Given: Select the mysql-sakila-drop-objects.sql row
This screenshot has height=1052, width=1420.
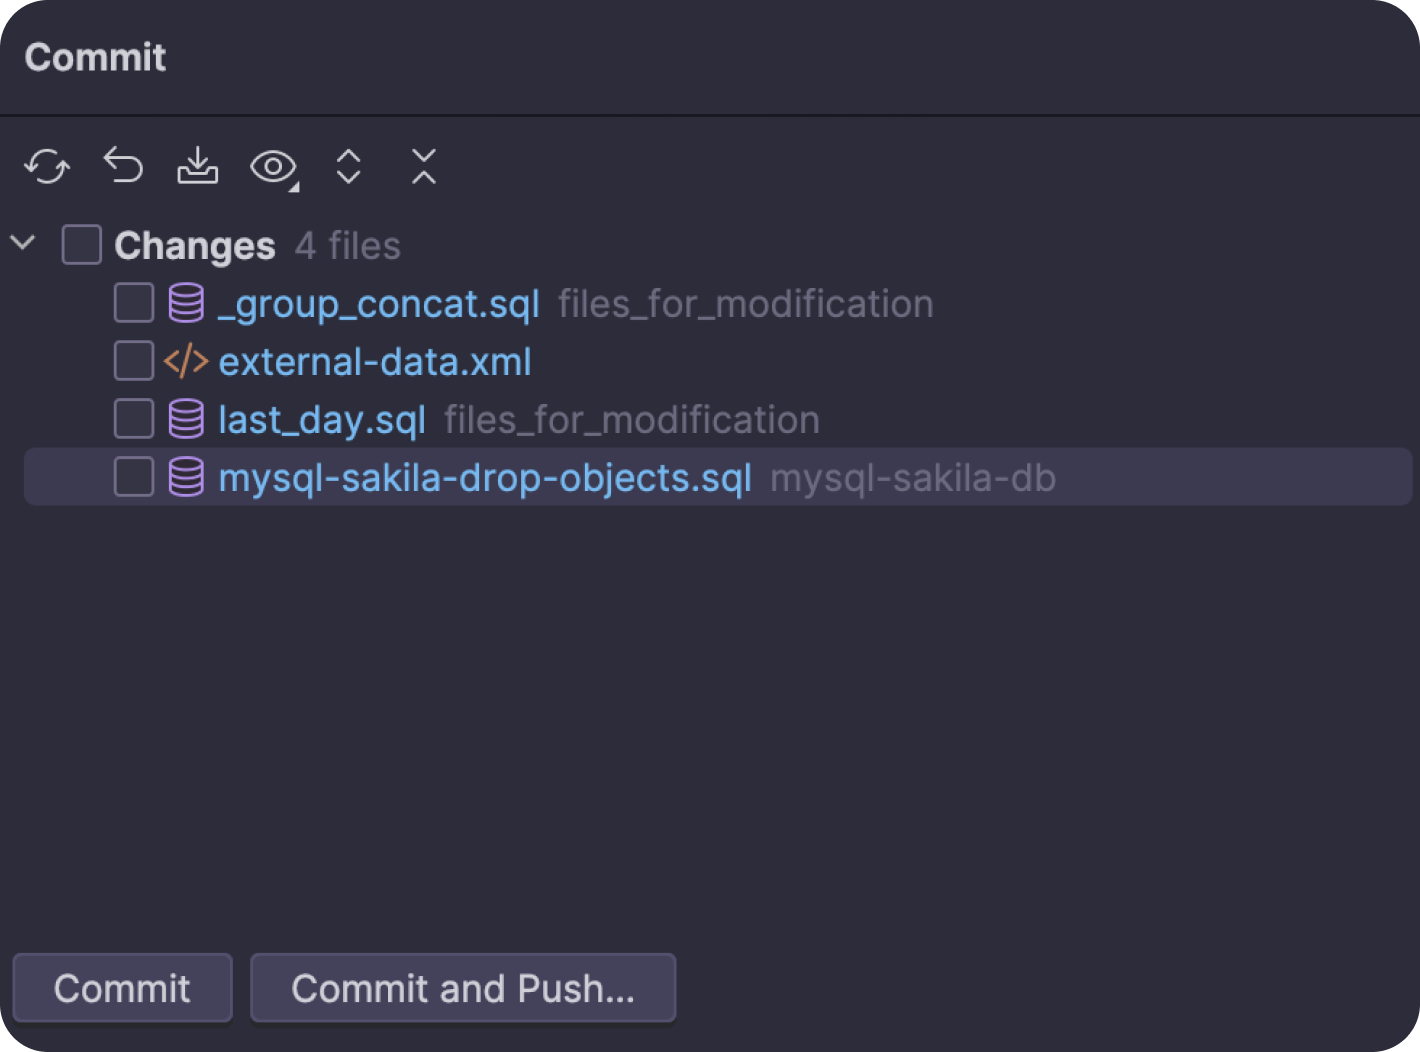Looking at the screenshot, I should (484, 477).
